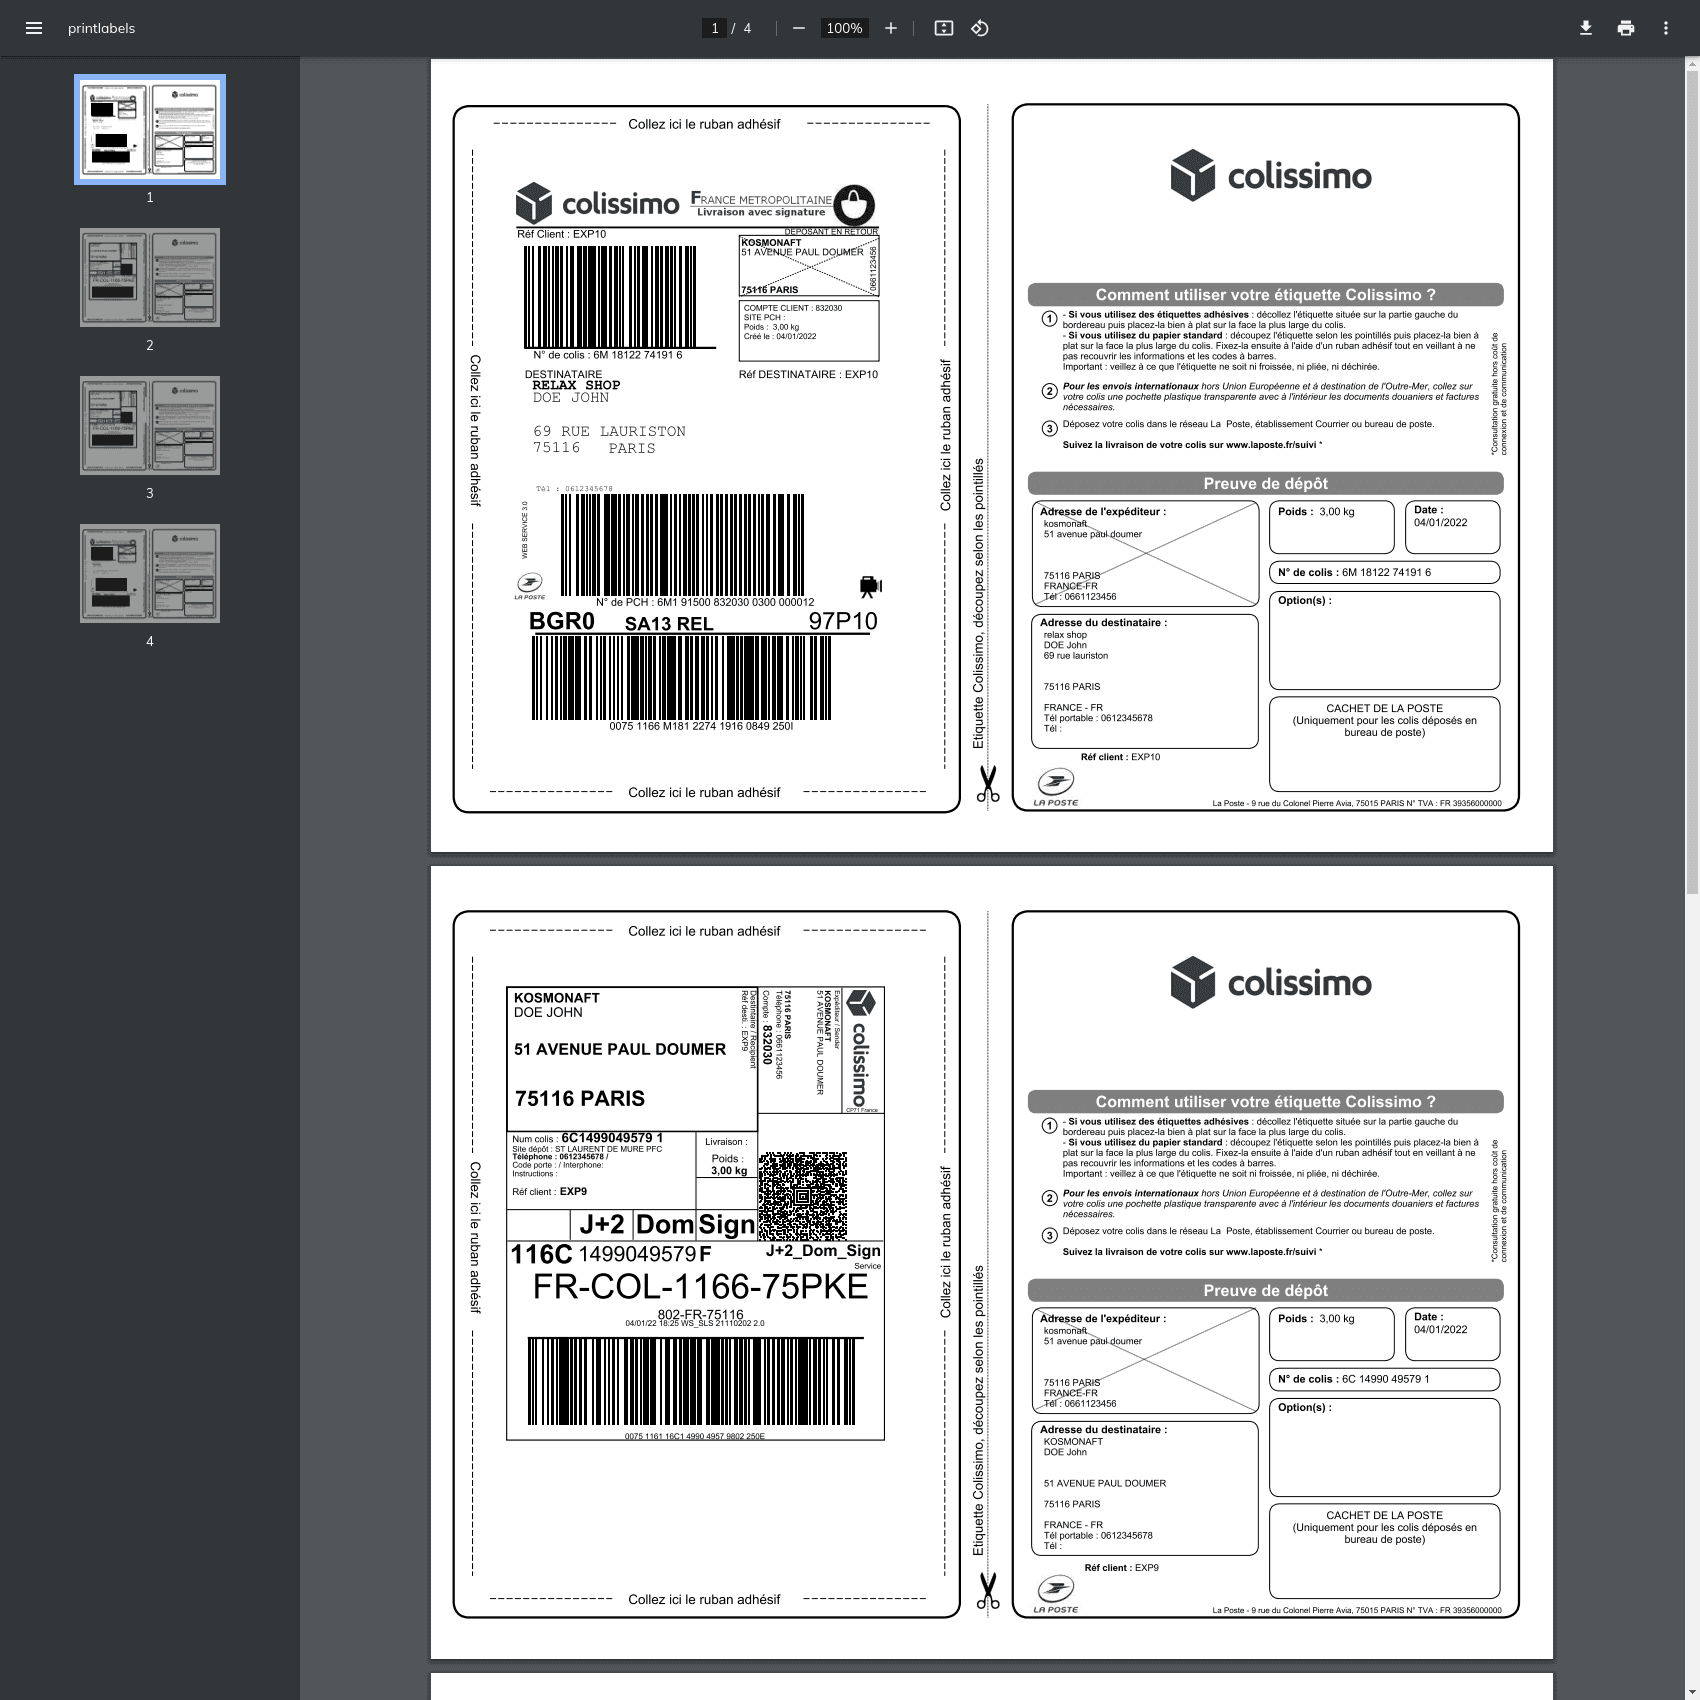1700x1700 pixels.
Task: Zoom out with the minus icon
Action: (798, 28)
